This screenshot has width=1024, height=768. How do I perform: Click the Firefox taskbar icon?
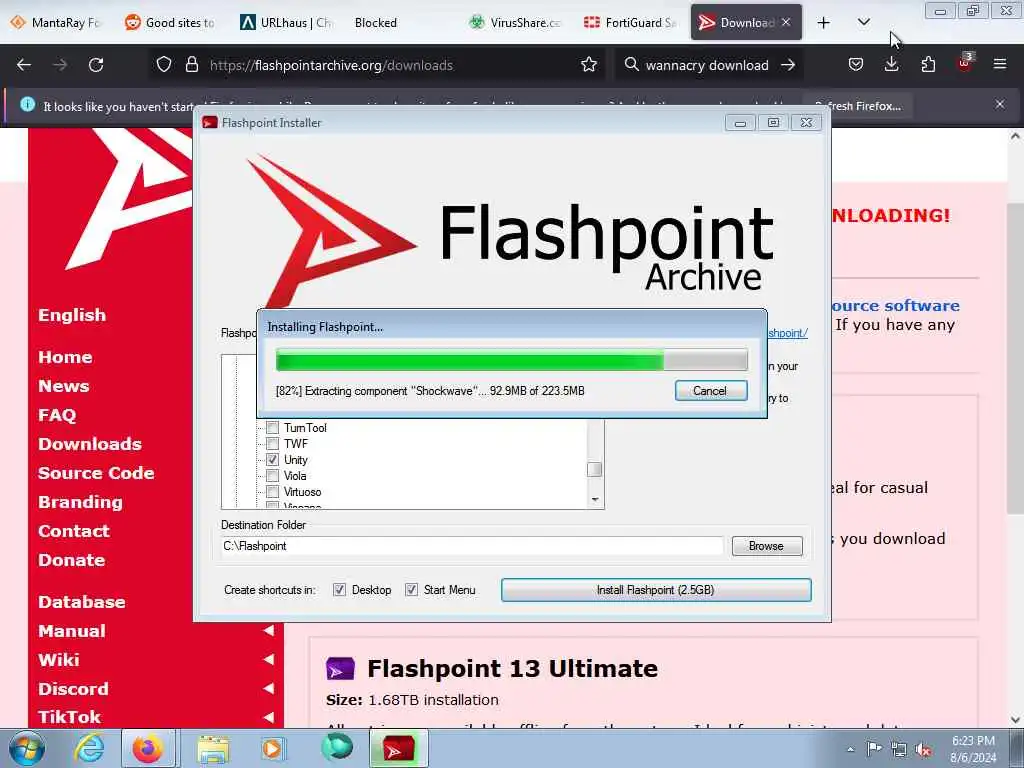point(148,748)
